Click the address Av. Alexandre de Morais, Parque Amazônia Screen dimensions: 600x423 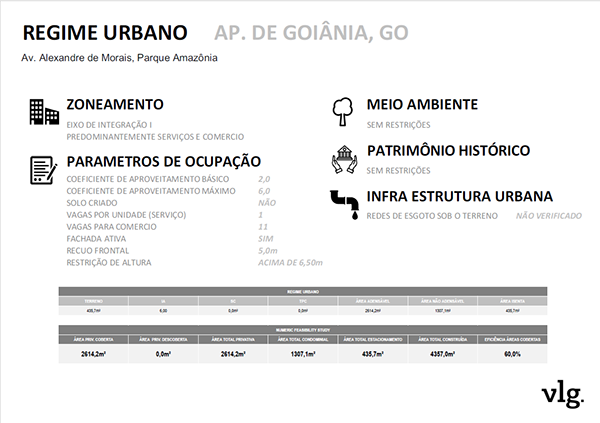[x=119, y=58]
